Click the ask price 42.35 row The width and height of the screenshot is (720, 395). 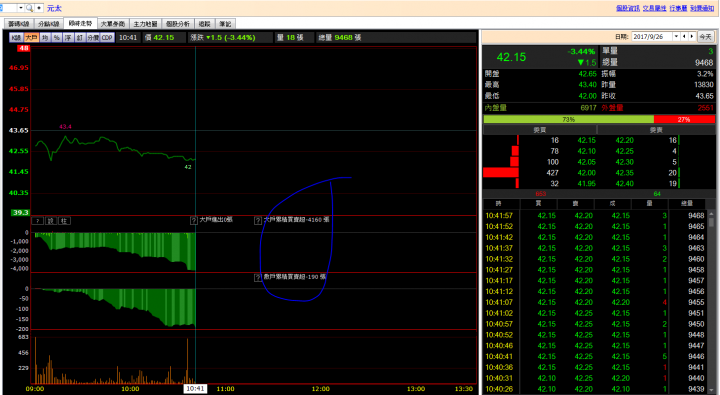624,173
